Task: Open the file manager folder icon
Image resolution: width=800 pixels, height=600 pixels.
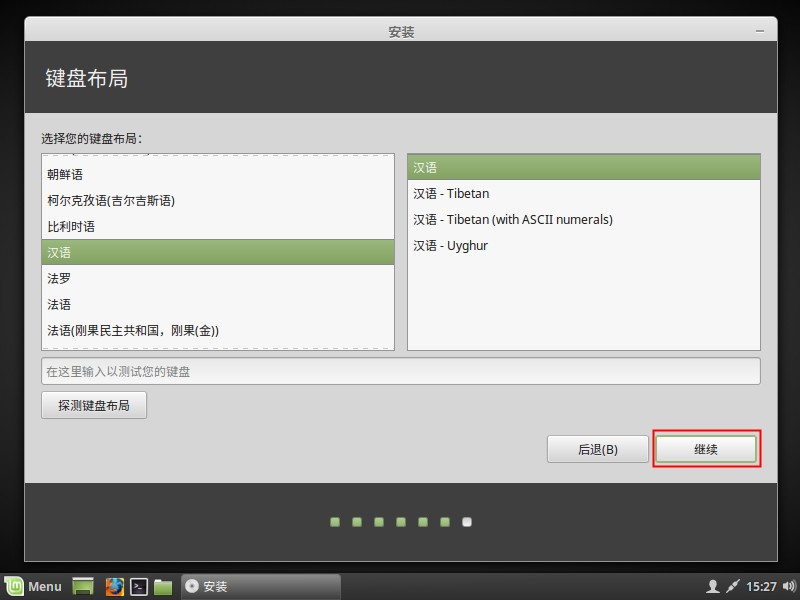Action: 164,586
